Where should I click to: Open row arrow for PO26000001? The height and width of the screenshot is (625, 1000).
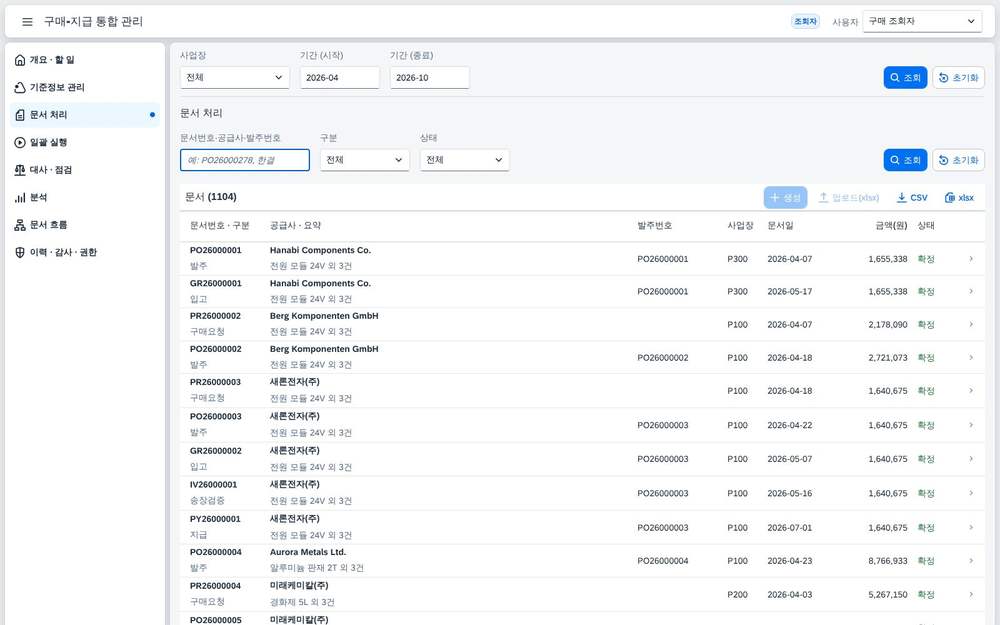pyautogui.click(x=971, y=259)
